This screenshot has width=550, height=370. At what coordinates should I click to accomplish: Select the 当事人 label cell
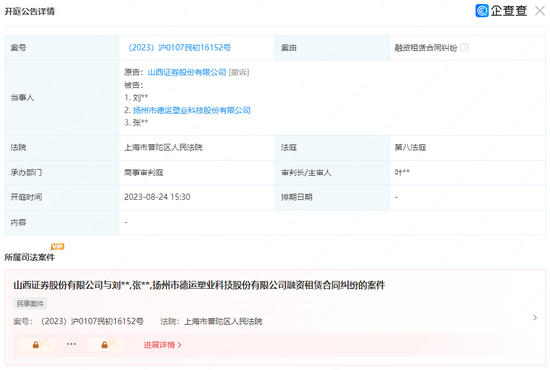click(x=61, y=97)
